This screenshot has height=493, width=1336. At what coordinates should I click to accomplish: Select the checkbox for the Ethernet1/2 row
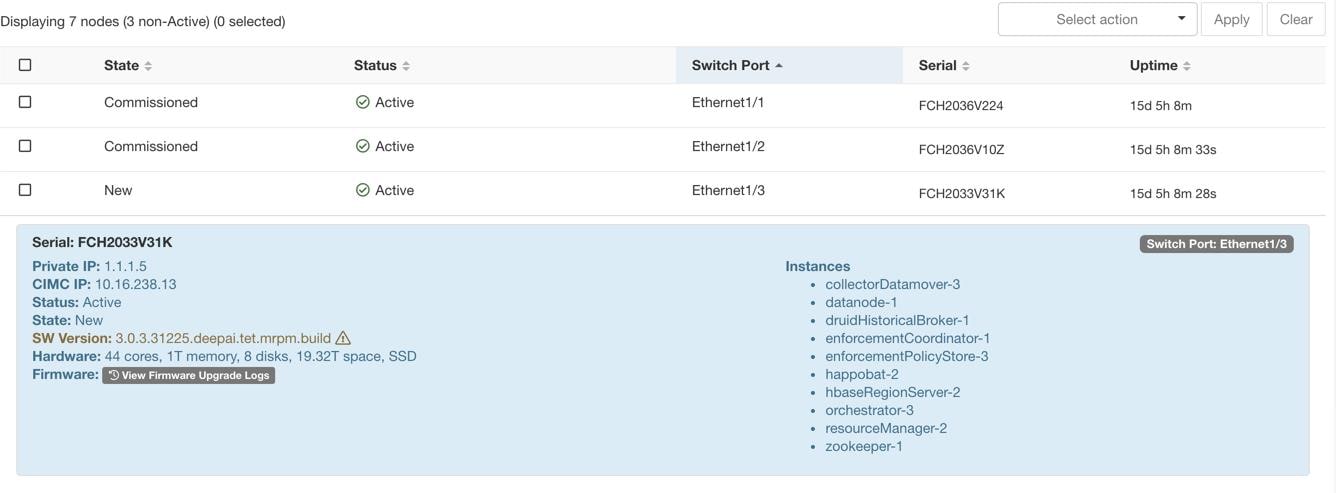tap(25, 146)
